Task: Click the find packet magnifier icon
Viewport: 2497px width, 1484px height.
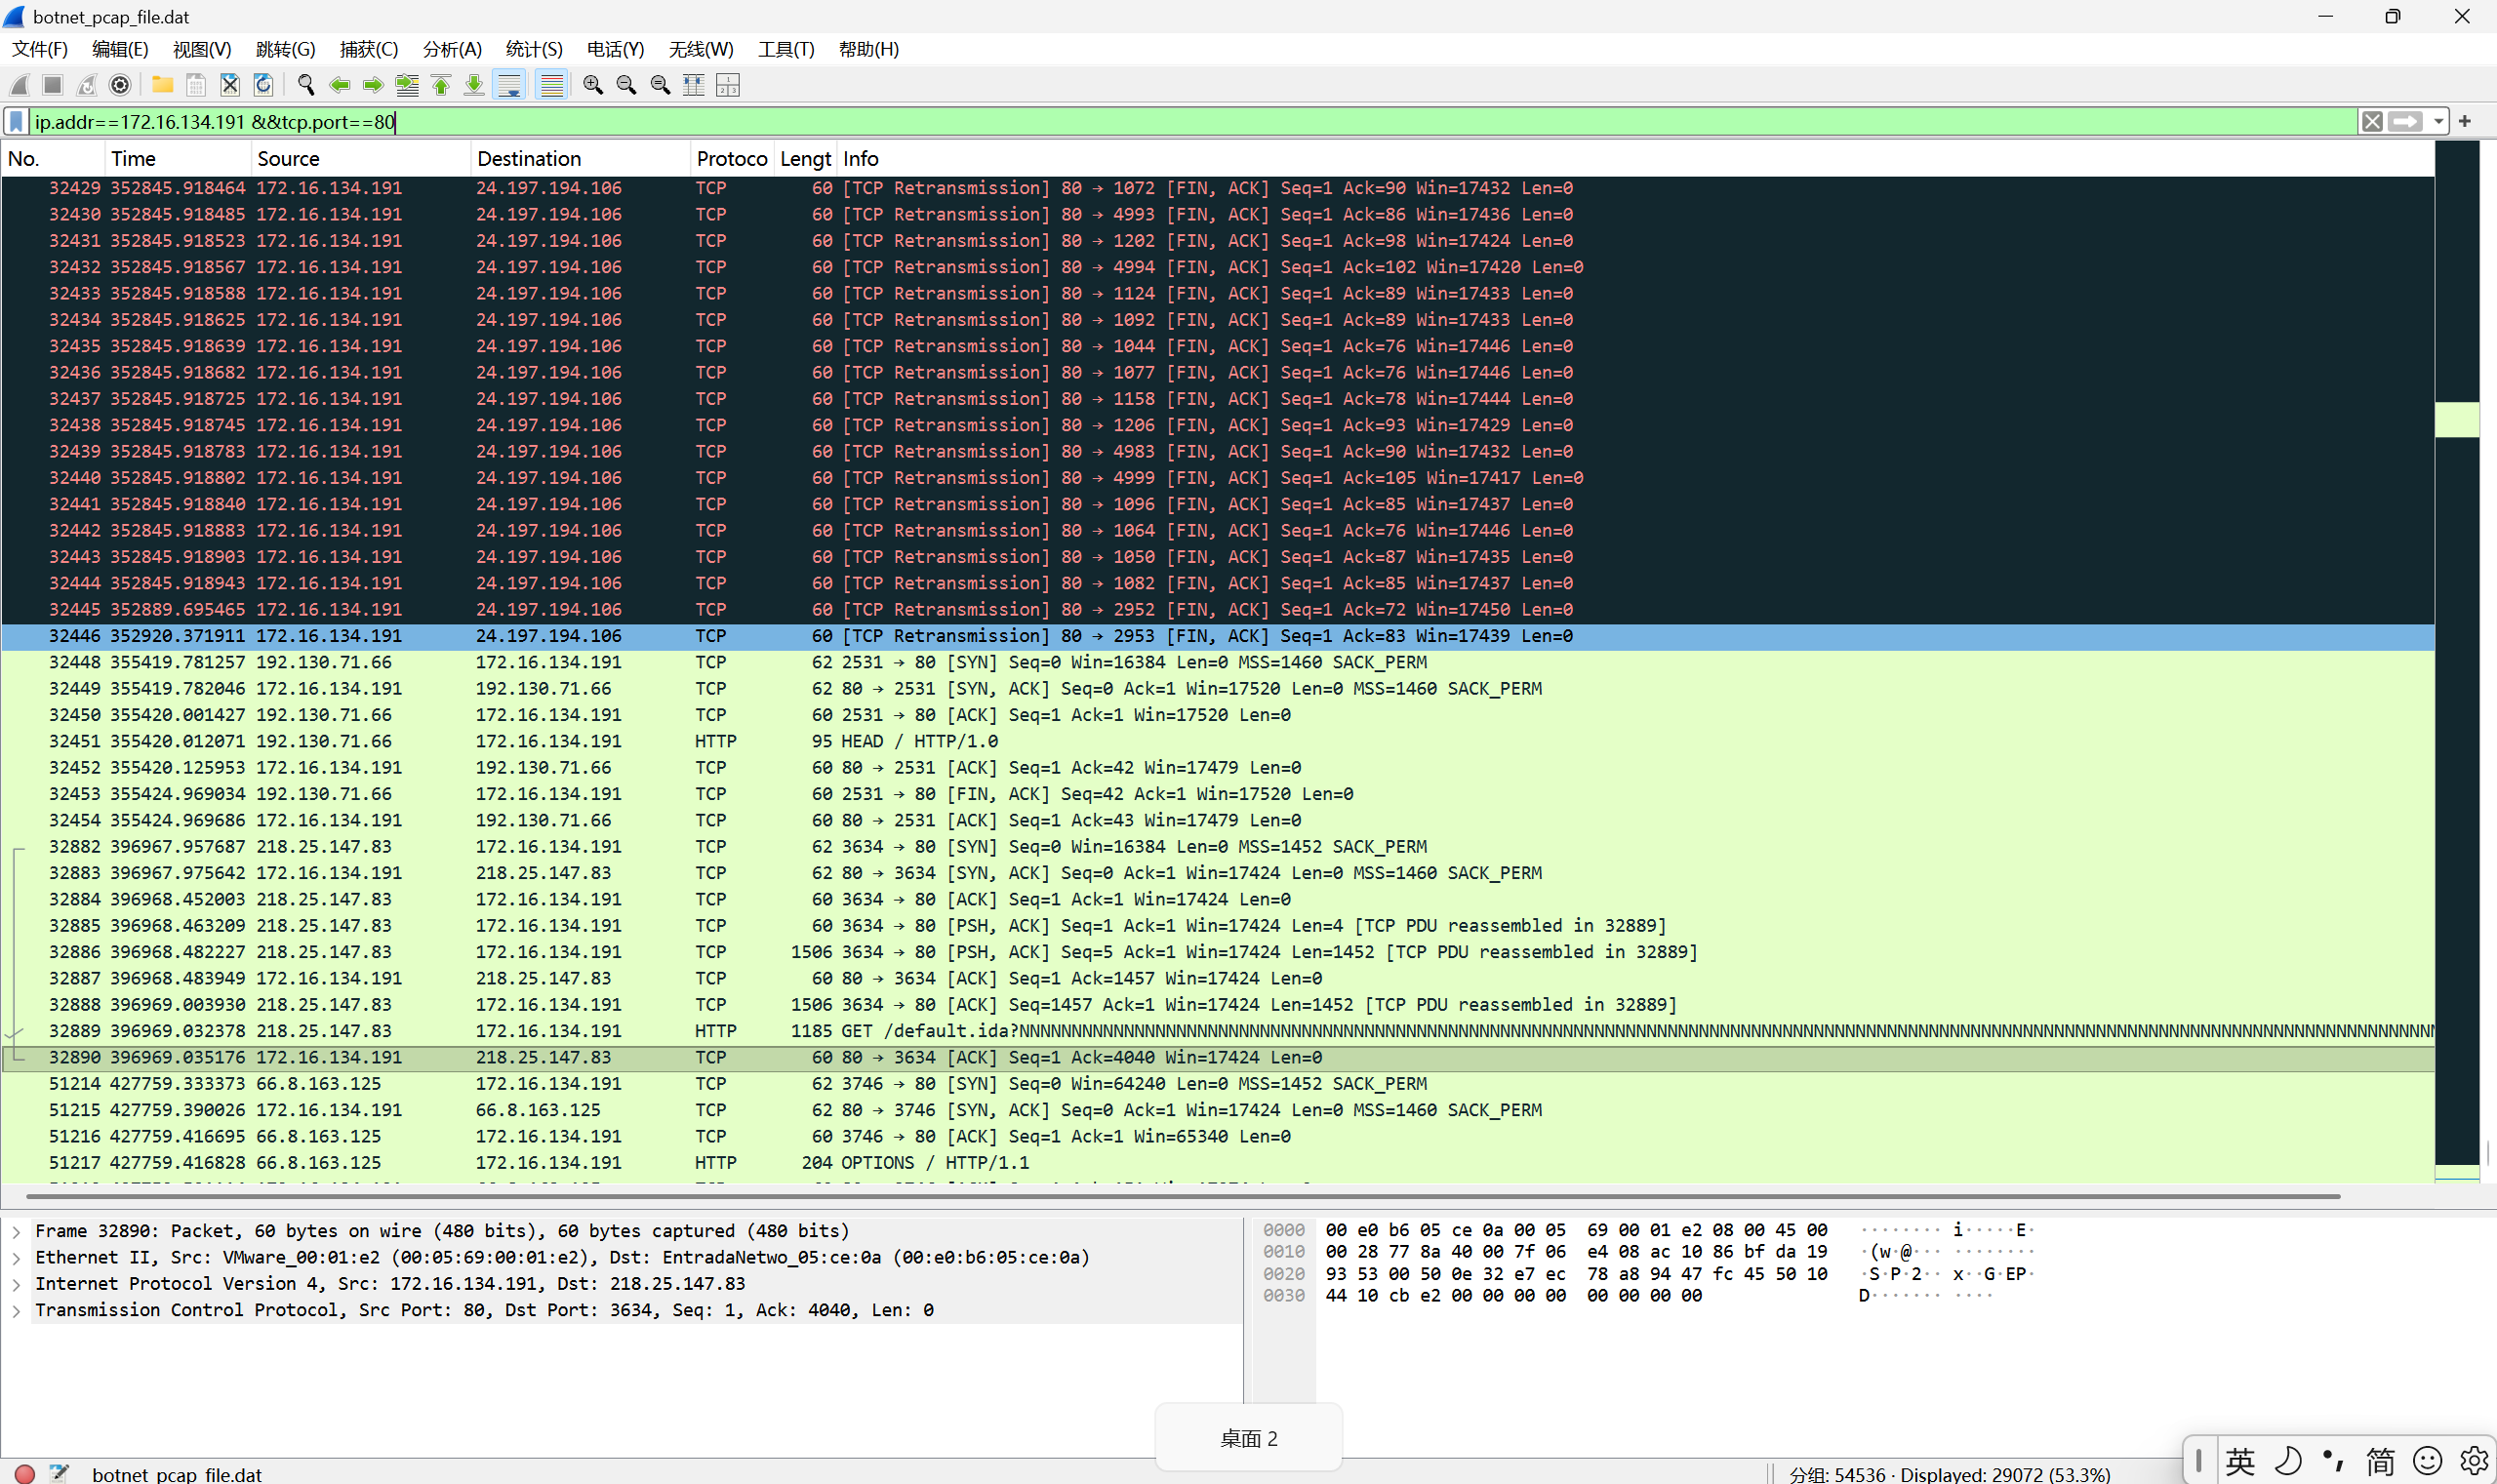Action: point(306,85)
